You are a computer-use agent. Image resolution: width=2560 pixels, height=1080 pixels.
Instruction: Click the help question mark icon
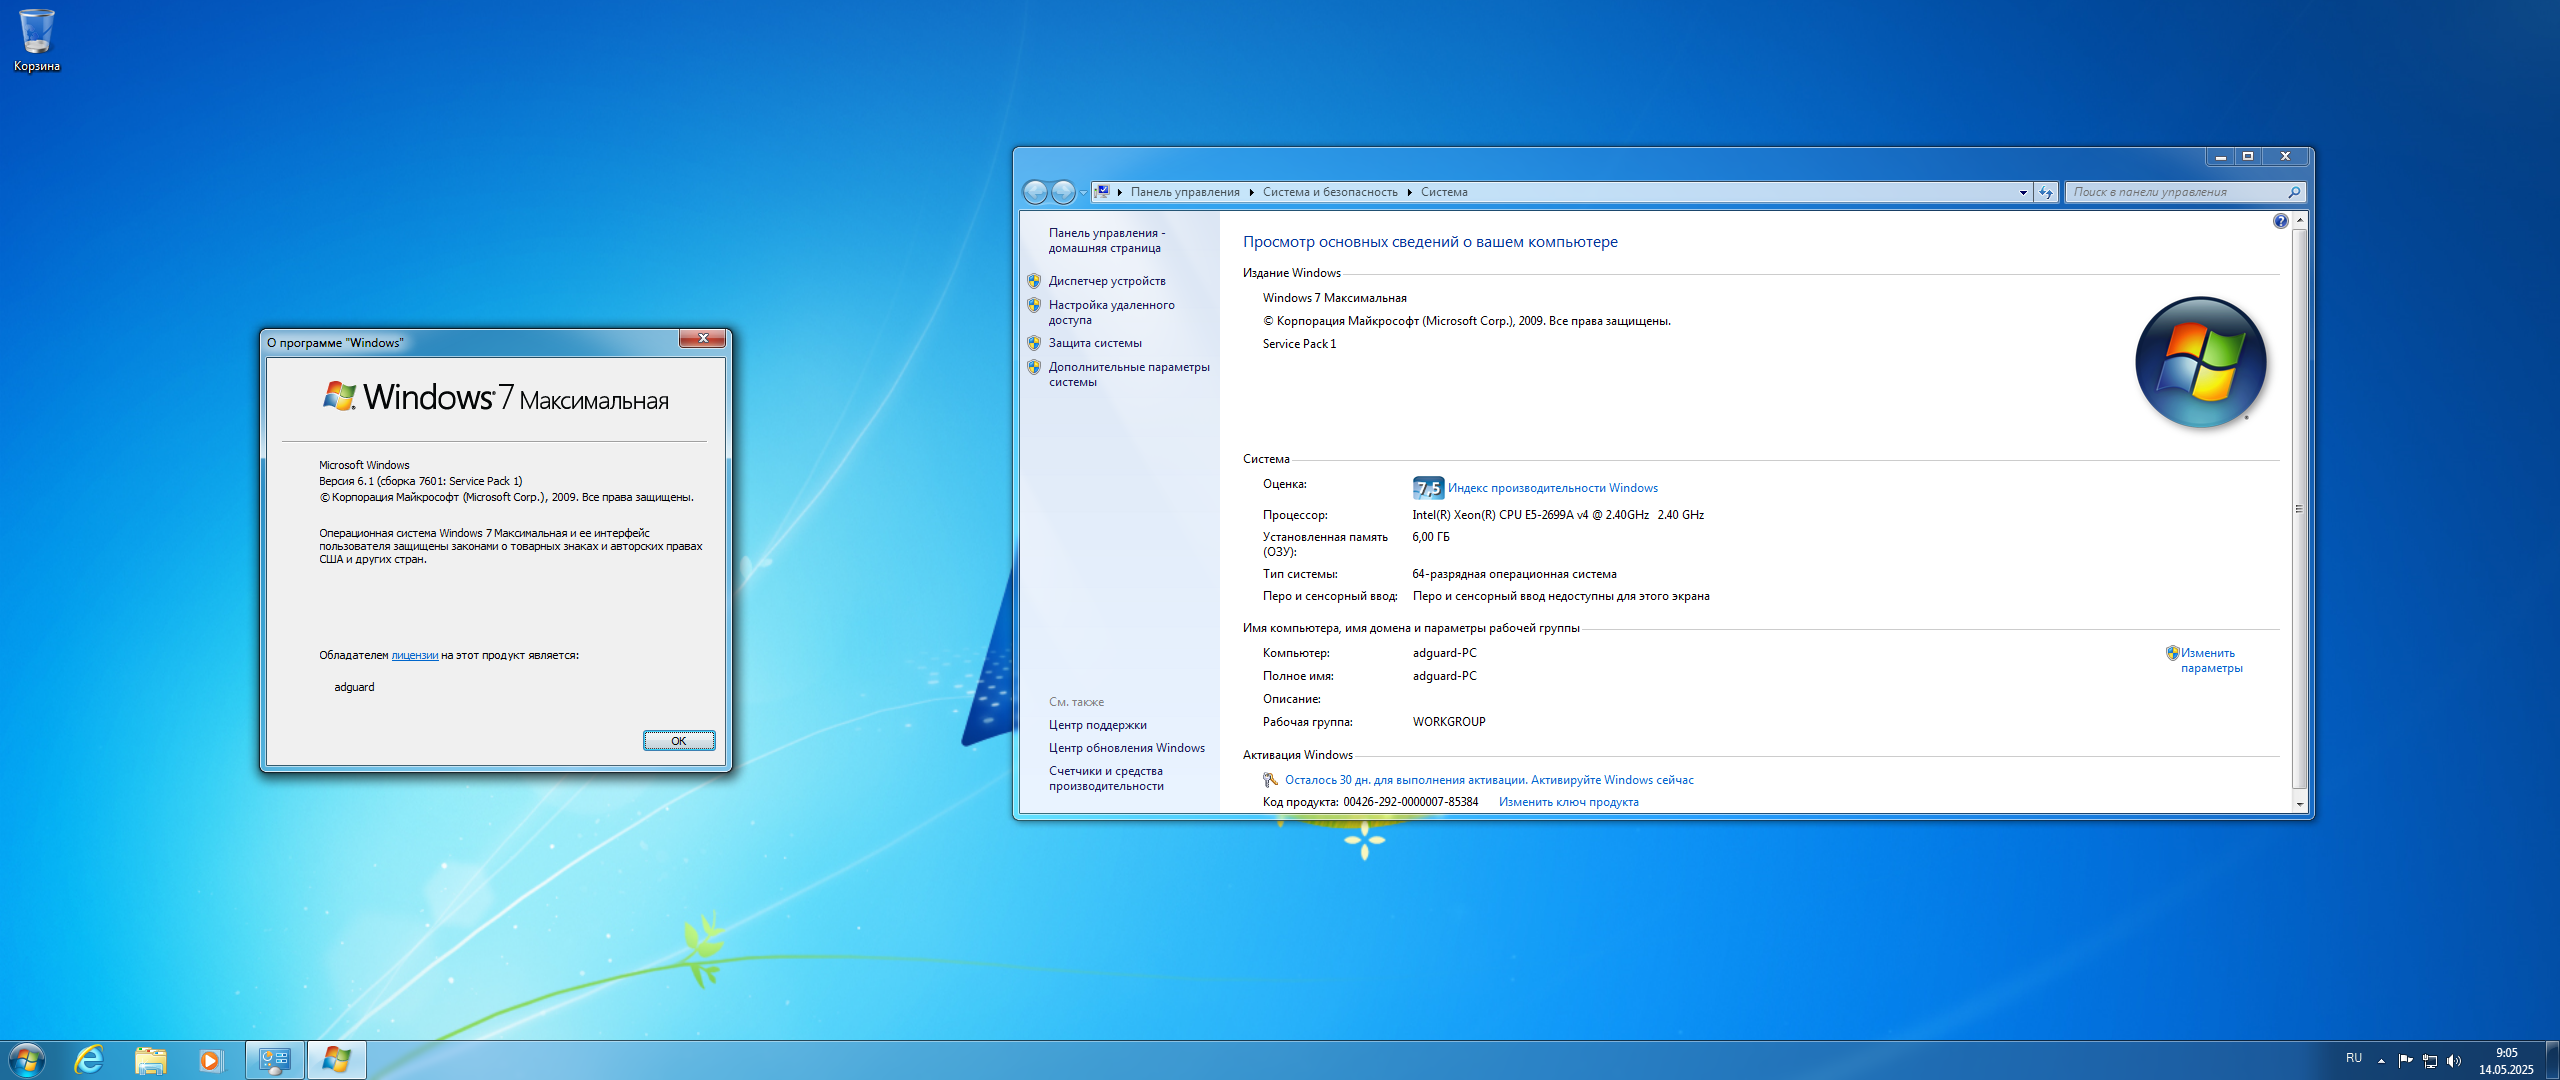(x=2280, y=221)
